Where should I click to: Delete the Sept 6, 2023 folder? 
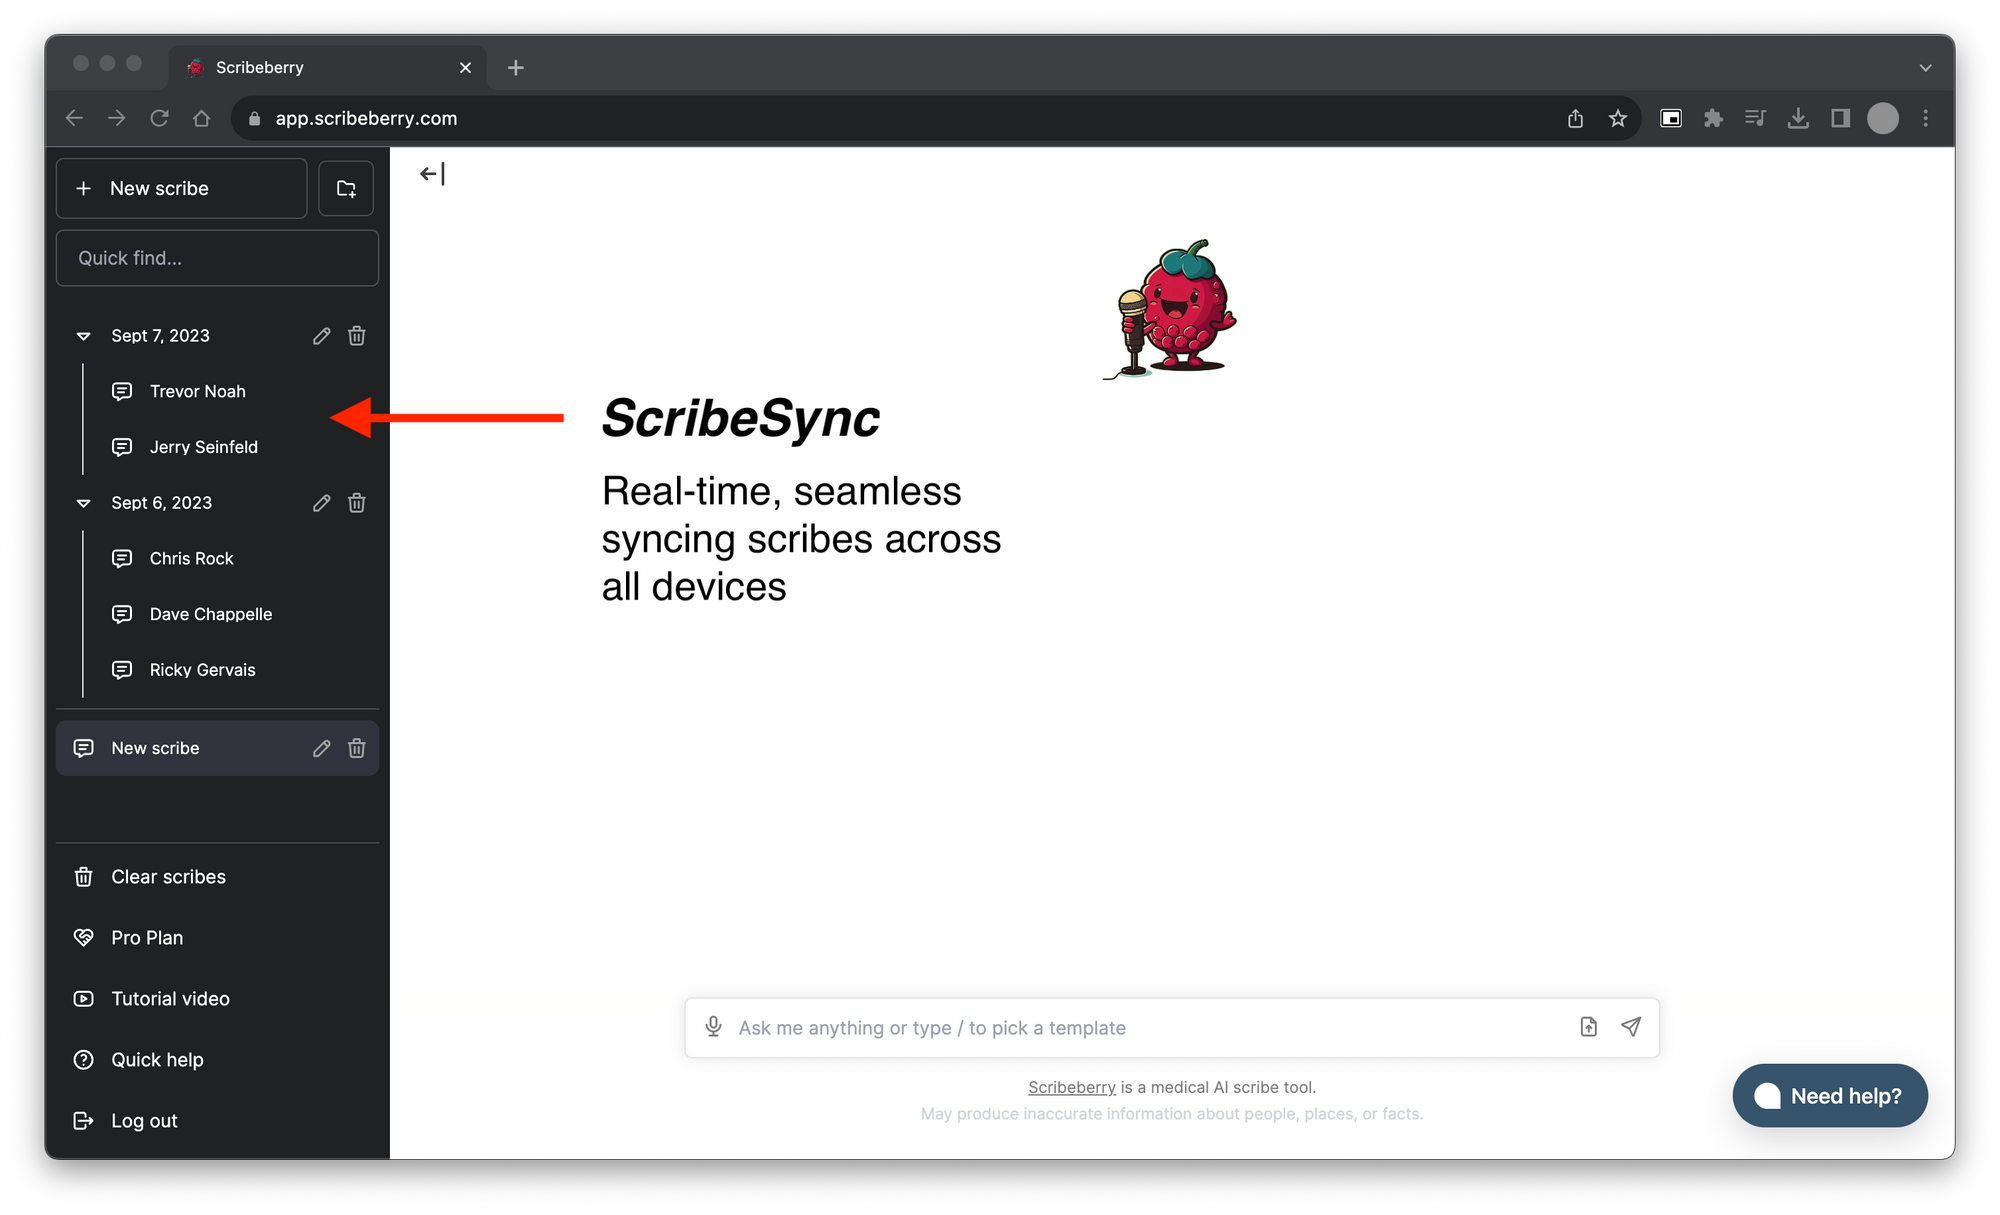pos(357,503)
